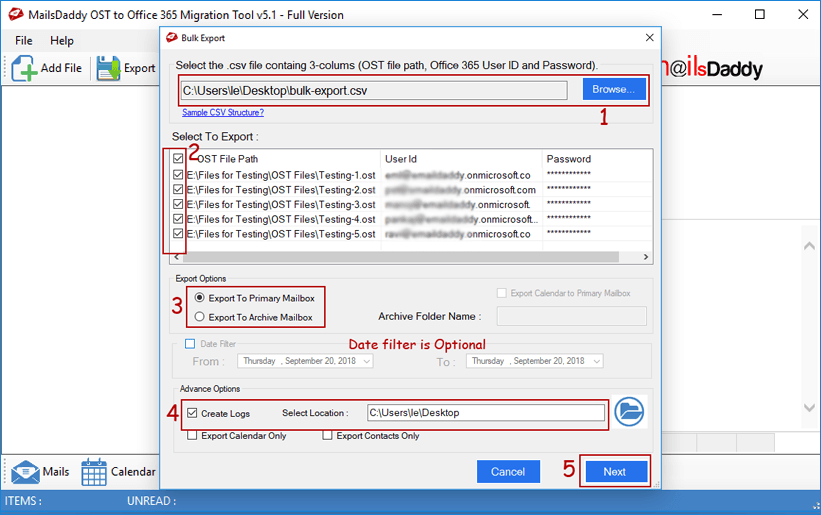
Task: Open the Sample CSV Structure link
Action: pyautogui.click(x=223, y=113)
